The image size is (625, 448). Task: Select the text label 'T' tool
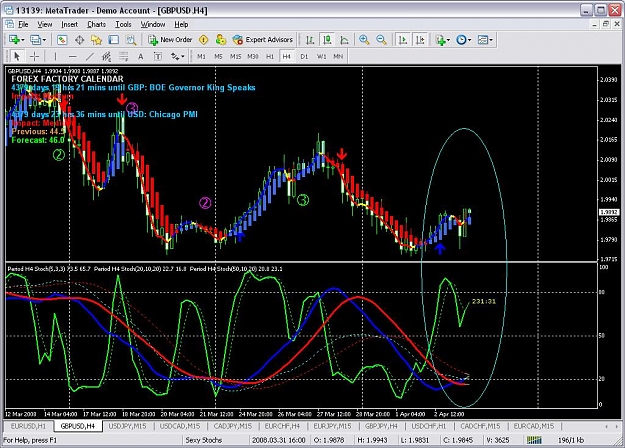(x=158, y=57)
